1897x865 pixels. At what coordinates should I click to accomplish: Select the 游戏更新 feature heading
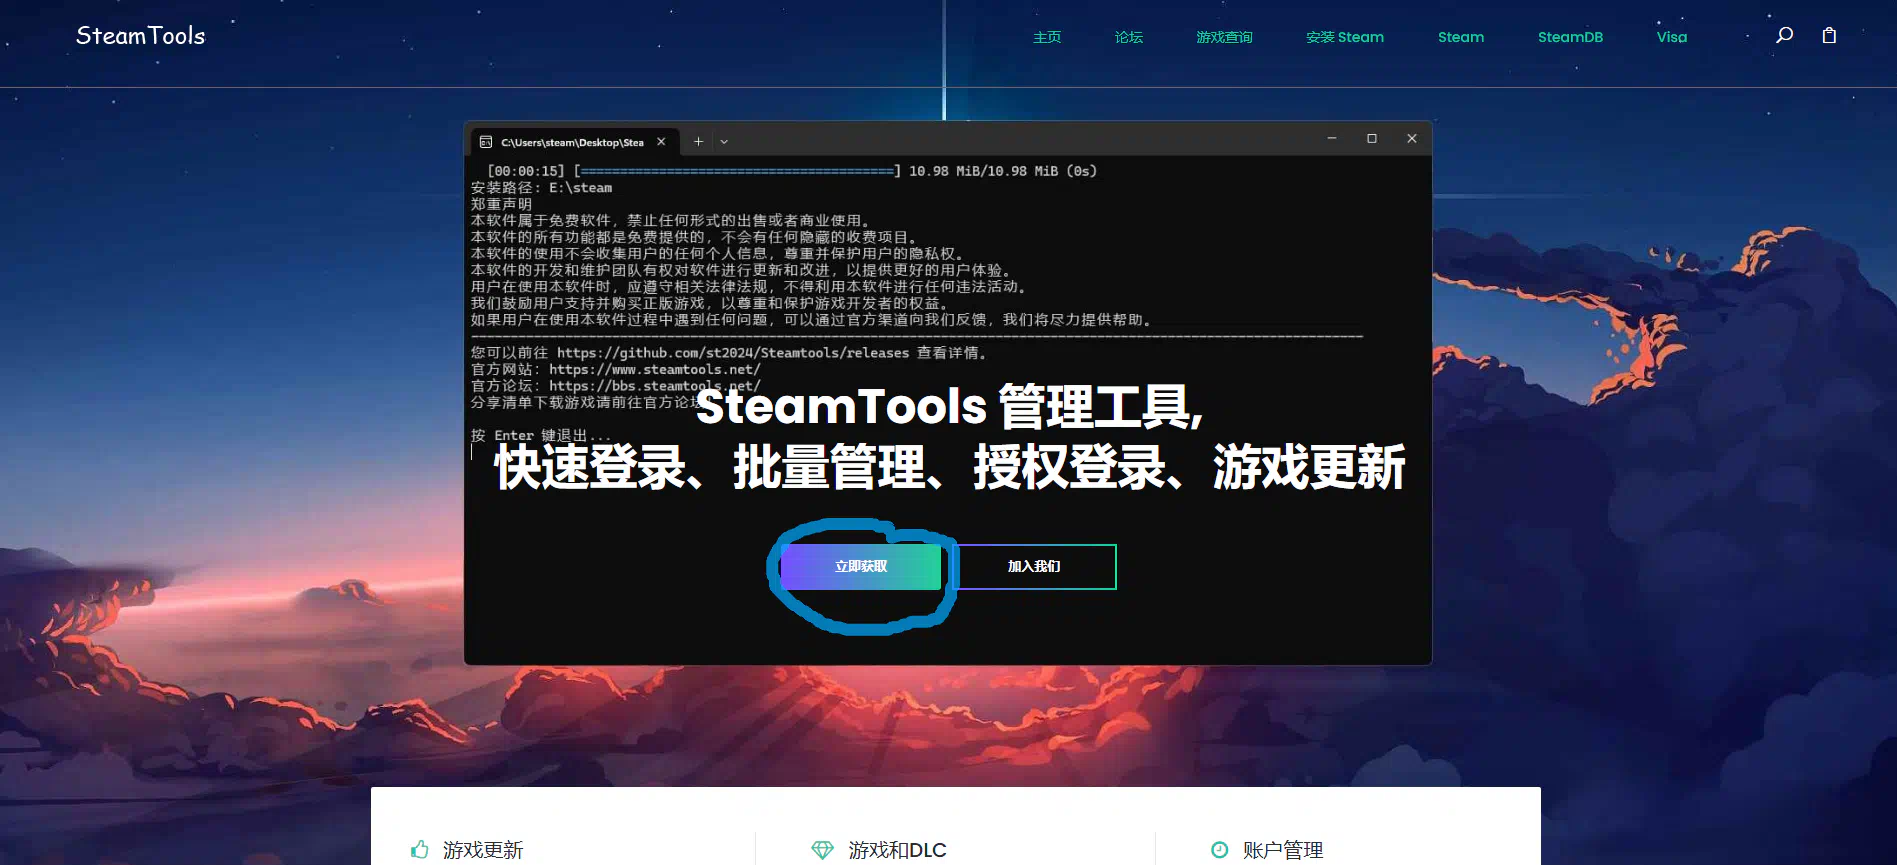click(483, 850)
